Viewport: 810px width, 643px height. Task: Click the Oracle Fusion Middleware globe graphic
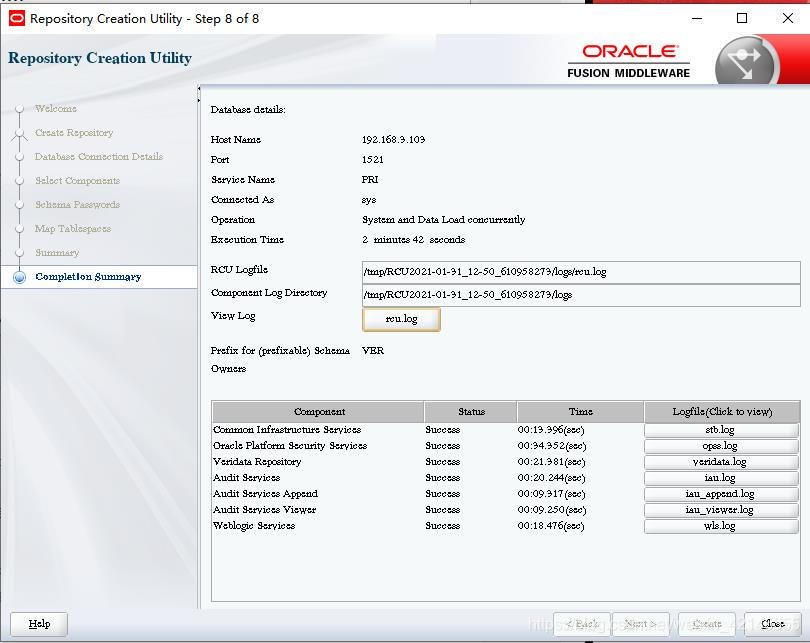click(746, 62)
